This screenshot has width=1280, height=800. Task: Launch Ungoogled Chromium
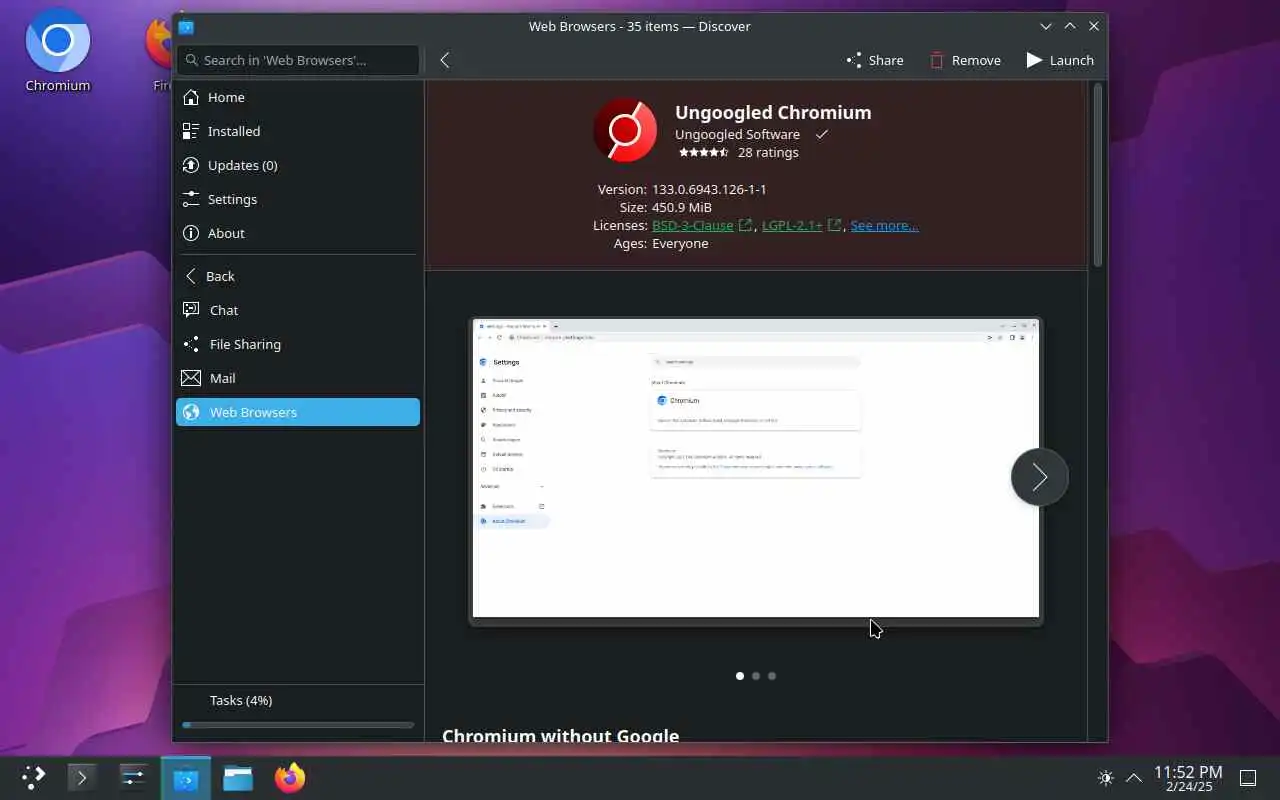click(x=1060, y=60)
